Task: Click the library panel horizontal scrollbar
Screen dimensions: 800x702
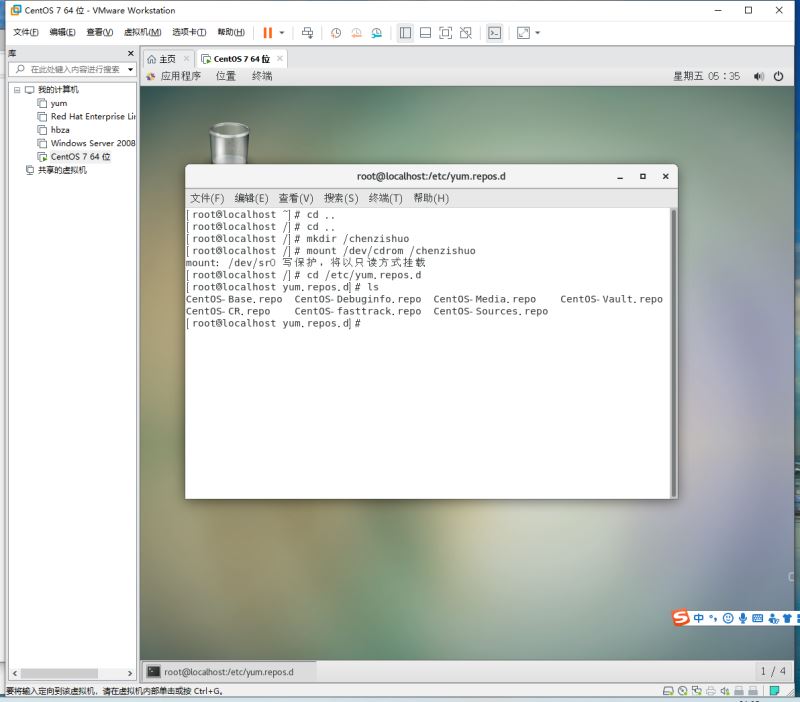Action: [70, 673]
